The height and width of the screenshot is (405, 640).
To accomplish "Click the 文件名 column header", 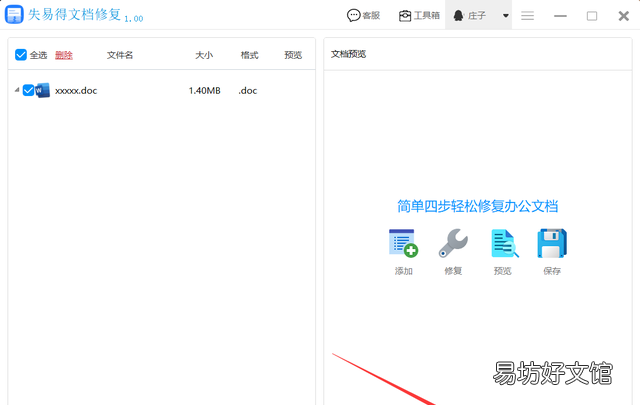I will pos(120,55).
